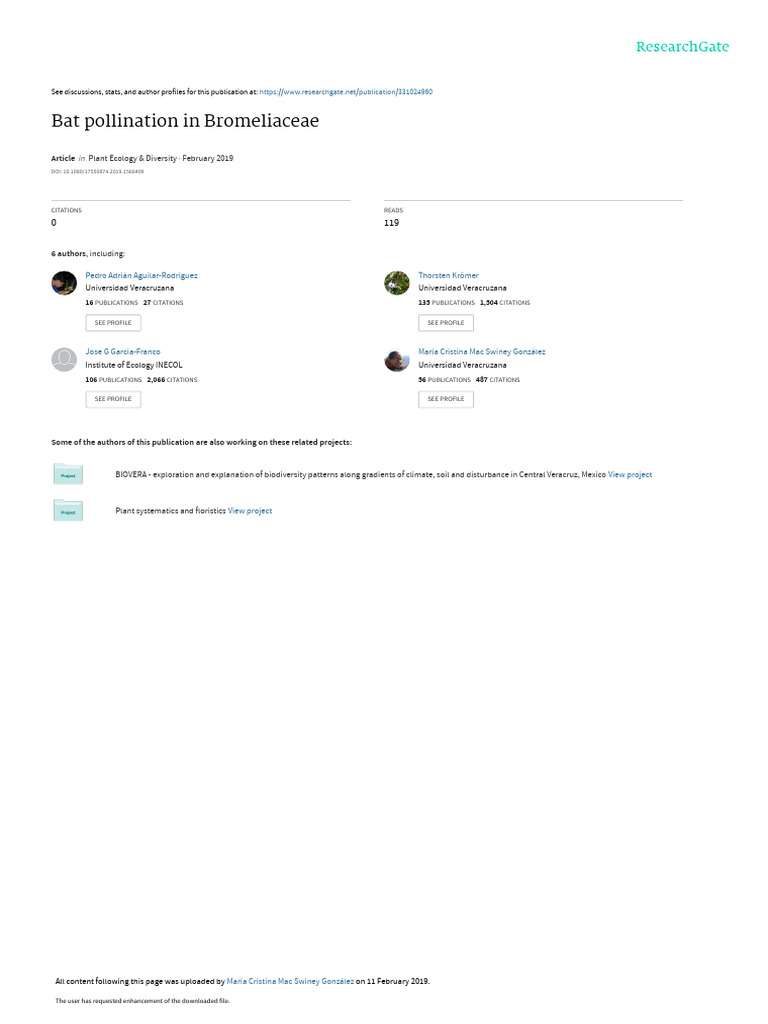Click See Profile under Jose G Garcia-Franco
The width and height of the screenshot is (768, 1024).
[x=113, y=399]
